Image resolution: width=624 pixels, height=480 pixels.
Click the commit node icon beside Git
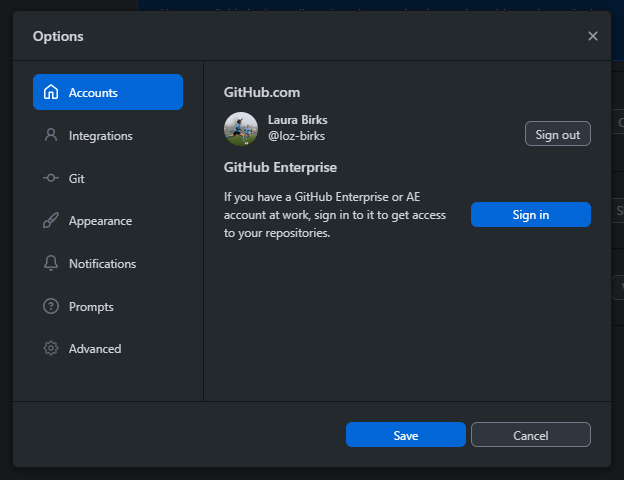(x=51, y=178)
